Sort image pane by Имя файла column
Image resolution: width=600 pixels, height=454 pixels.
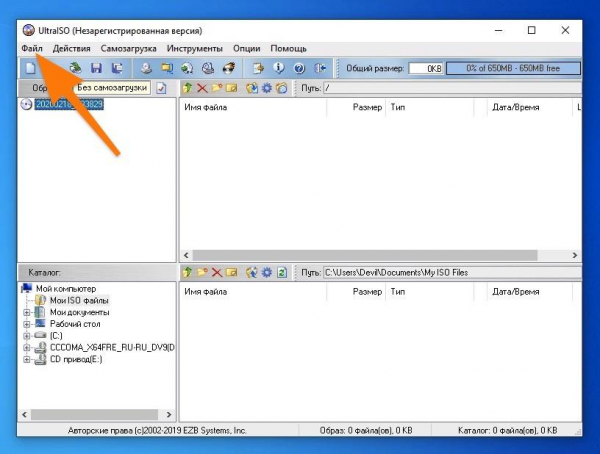pos(253,107)
